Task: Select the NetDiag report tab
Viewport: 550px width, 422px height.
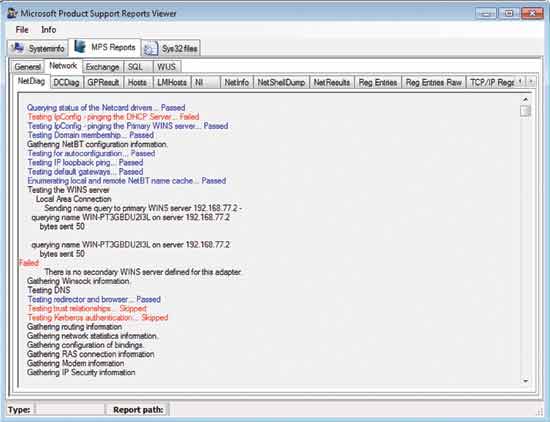Action: click(32, 81)
